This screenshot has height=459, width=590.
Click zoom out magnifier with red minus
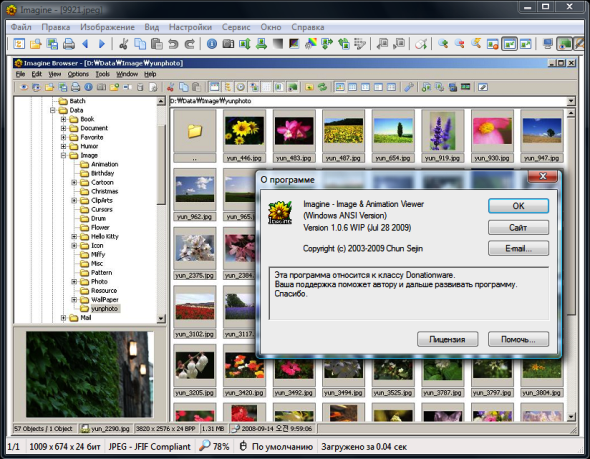point(459,44)
